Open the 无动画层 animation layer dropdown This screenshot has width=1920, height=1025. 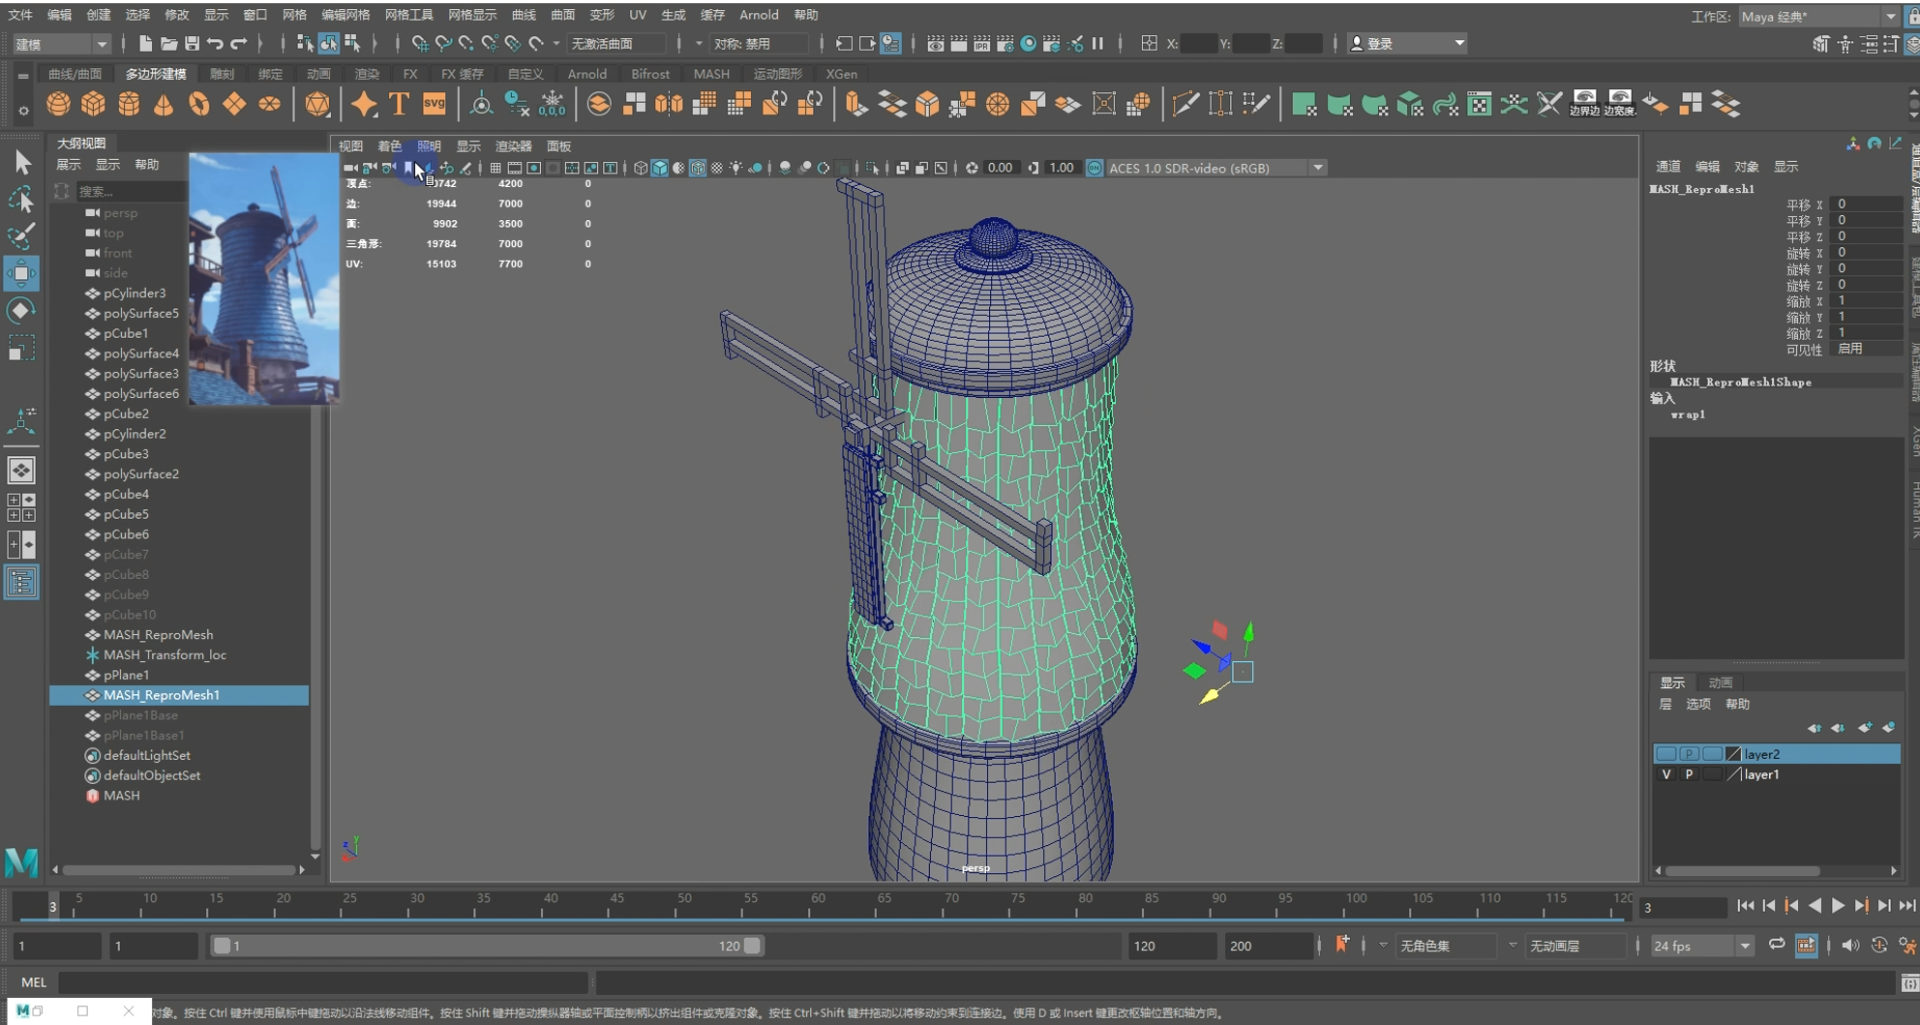point(1577,946)
